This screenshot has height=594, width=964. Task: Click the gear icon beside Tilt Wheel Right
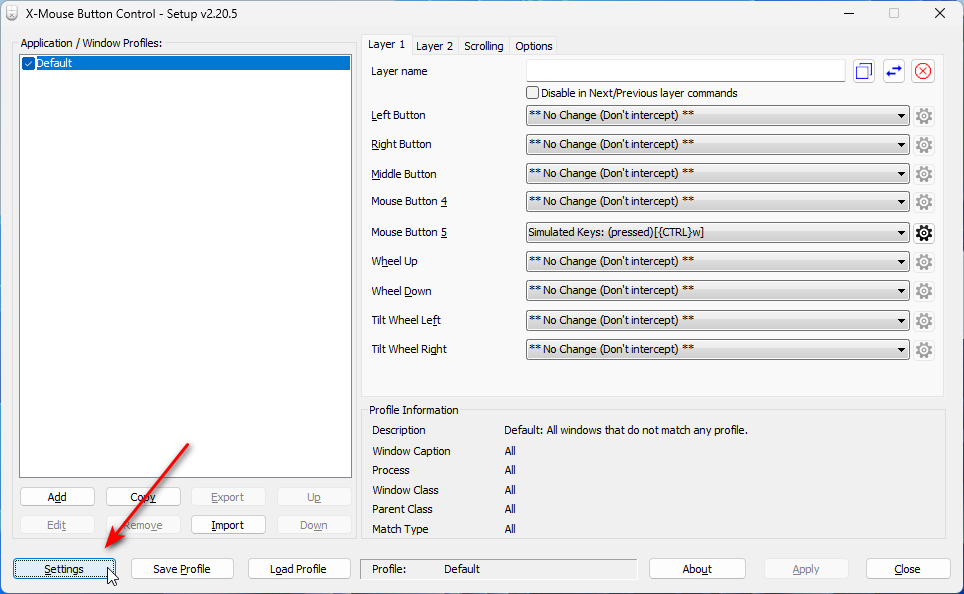click(924, 350)
